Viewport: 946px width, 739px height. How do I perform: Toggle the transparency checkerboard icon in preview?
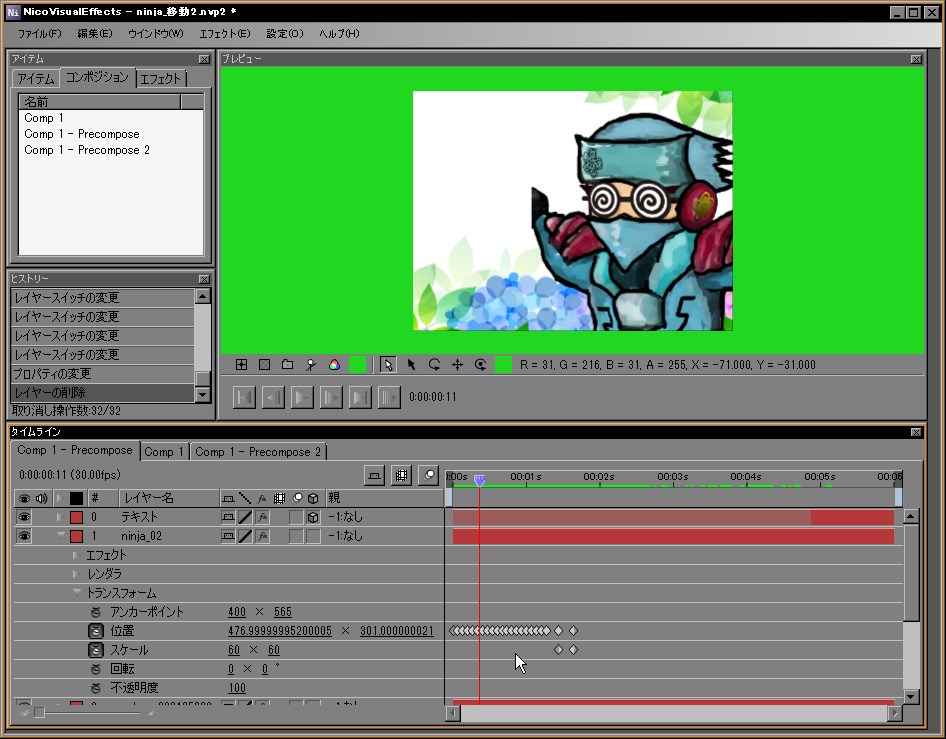264,364
